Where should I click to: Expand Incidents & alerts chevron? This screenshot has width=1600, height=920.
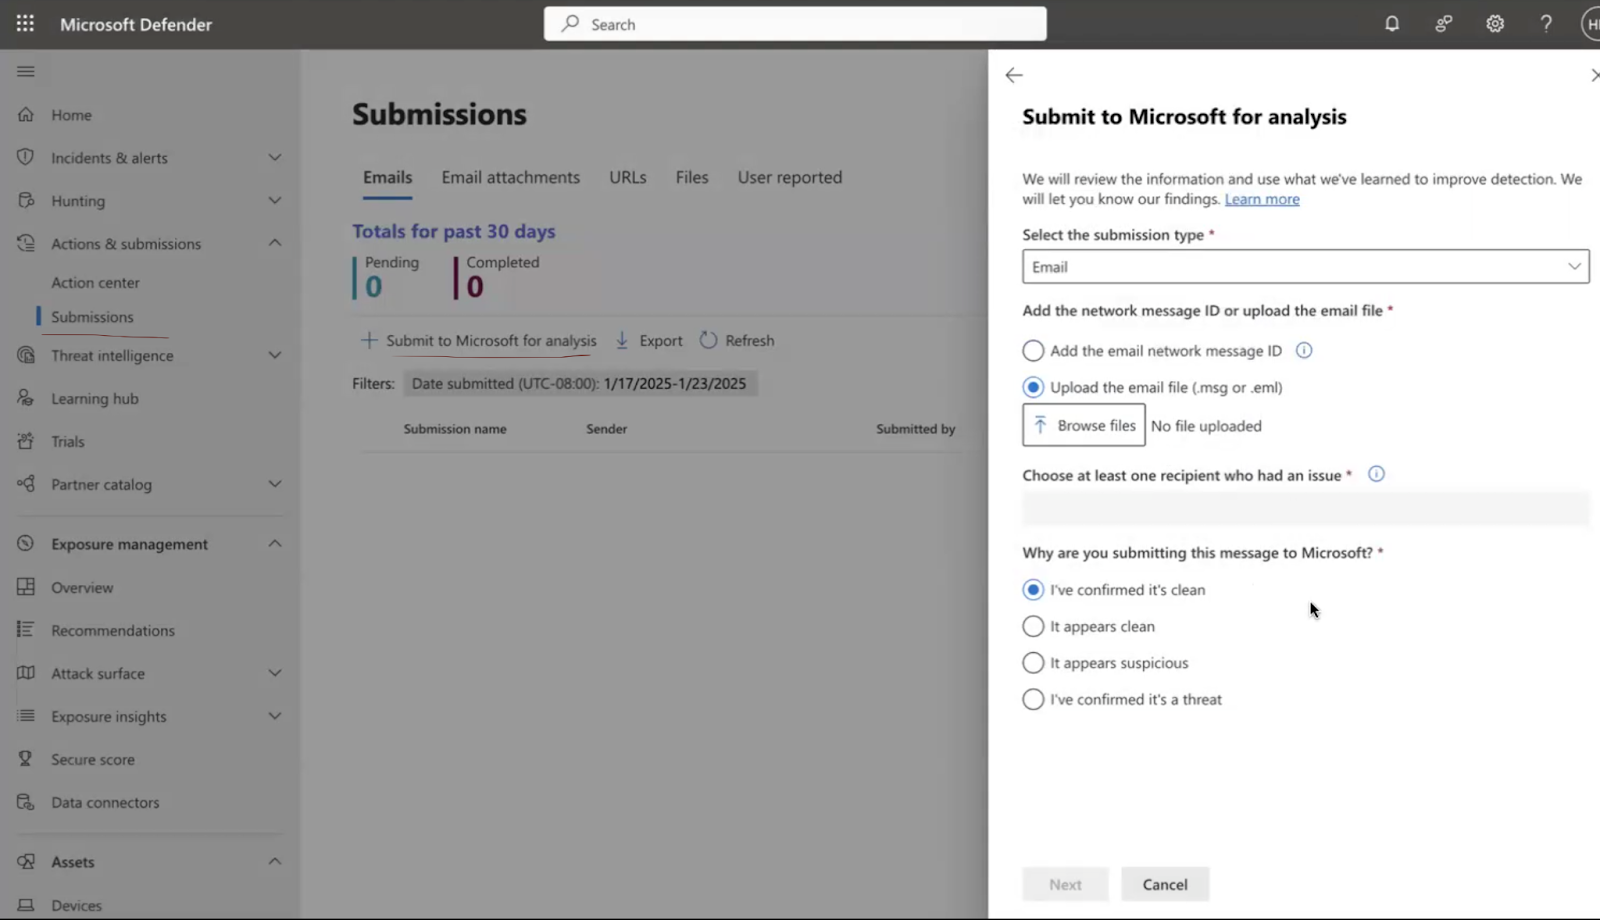click(275, 157)
